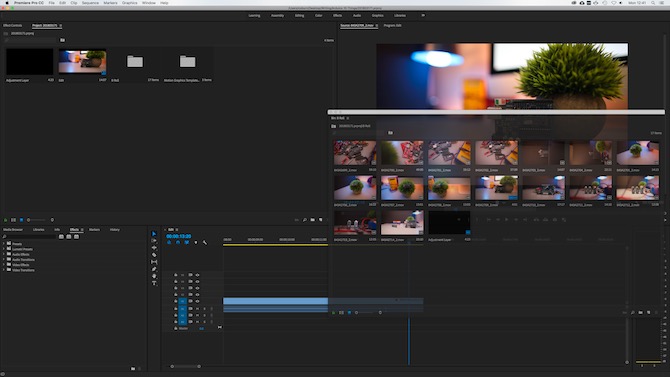
Task: Mute the A1 audio track
Action: [197, 309]
